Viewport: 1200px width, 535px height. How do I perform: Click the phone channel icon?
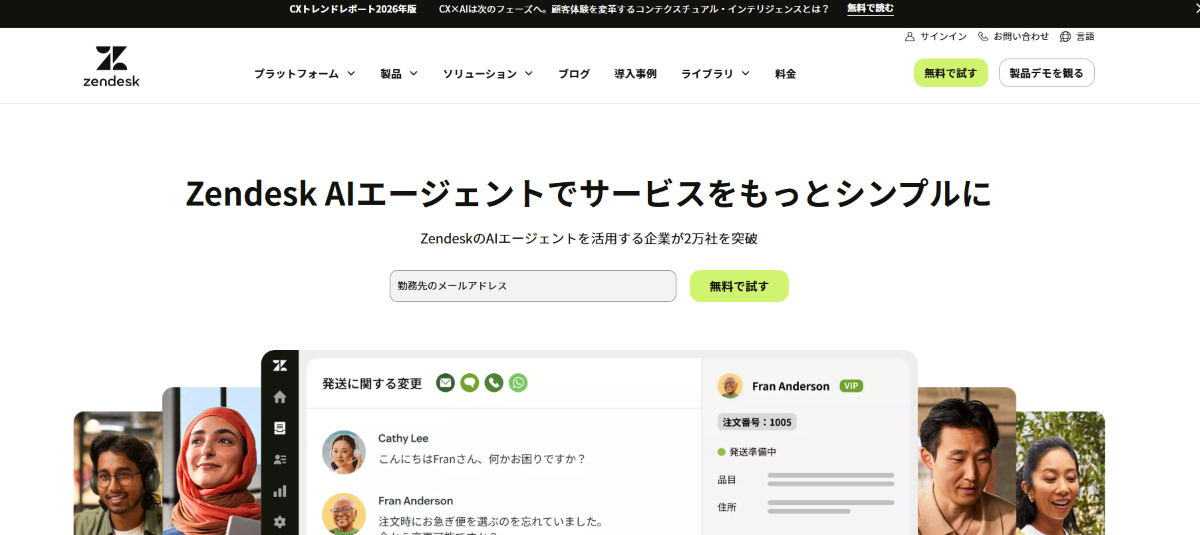(493, 383)
